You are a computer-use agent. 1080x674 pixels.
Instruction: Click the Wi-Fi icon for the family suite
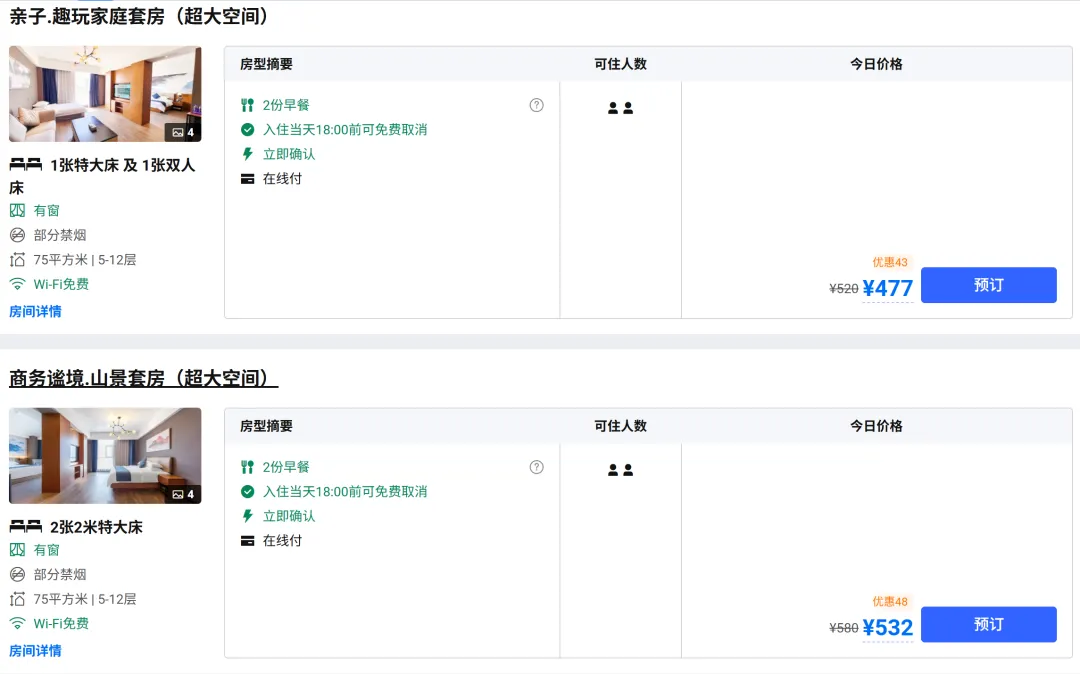pos(17,284)
